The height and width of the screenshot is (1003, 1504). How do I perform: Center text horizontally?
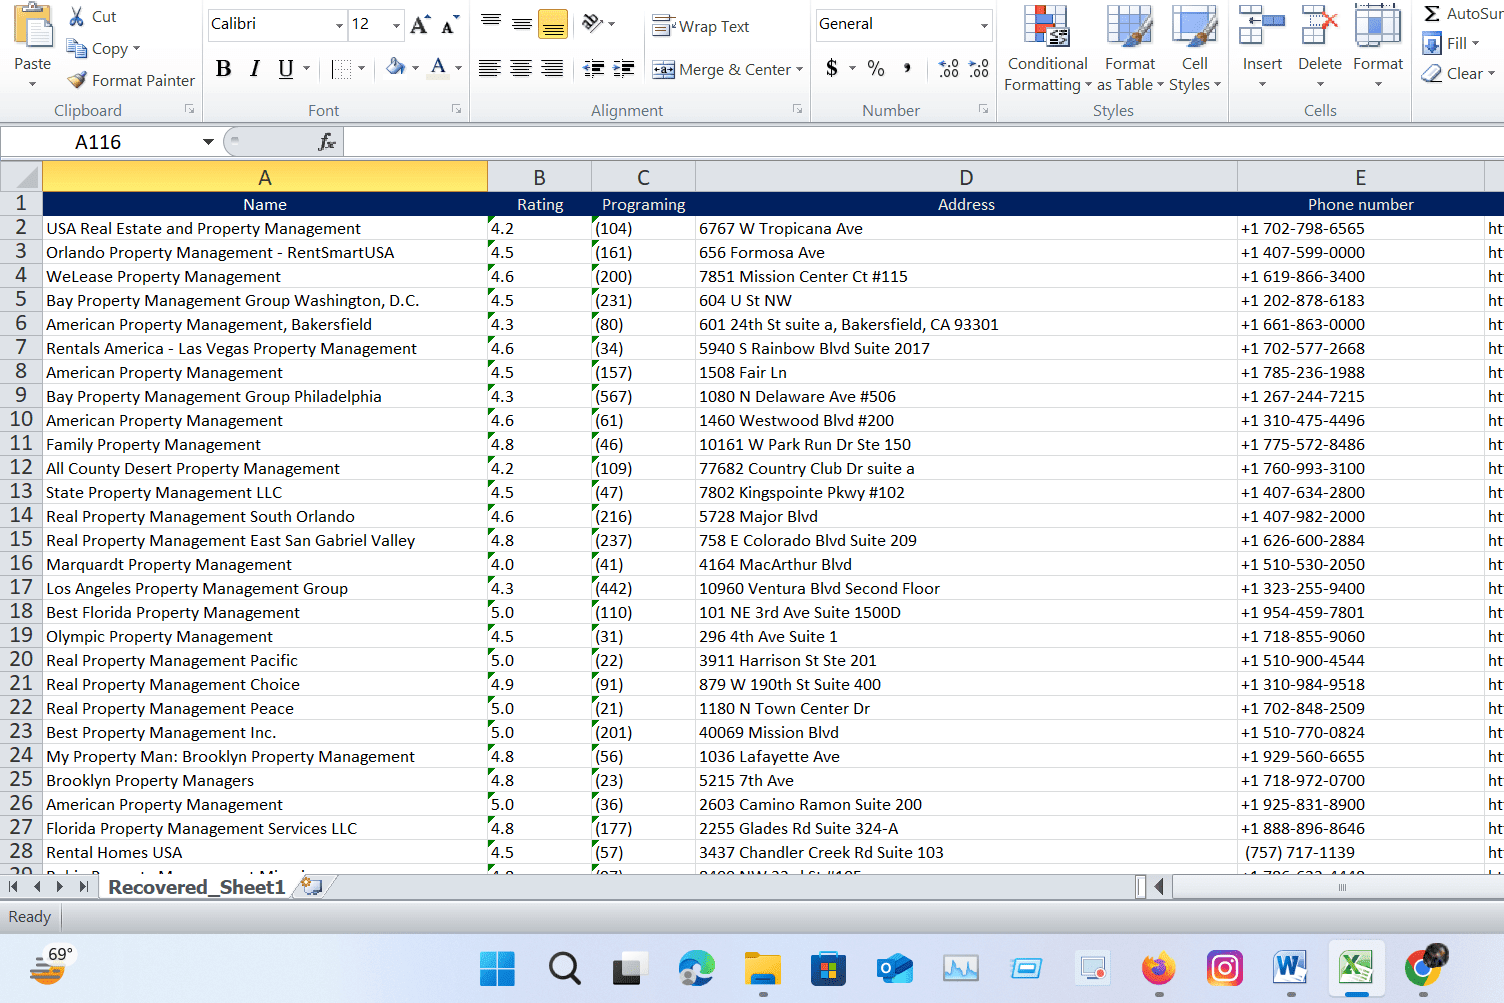tap(521, 68)
